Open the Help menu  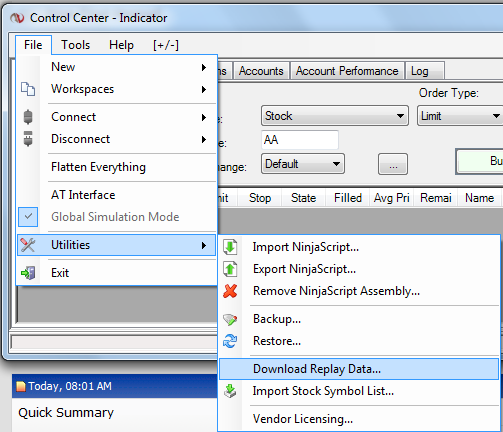[x=121, y=45]
